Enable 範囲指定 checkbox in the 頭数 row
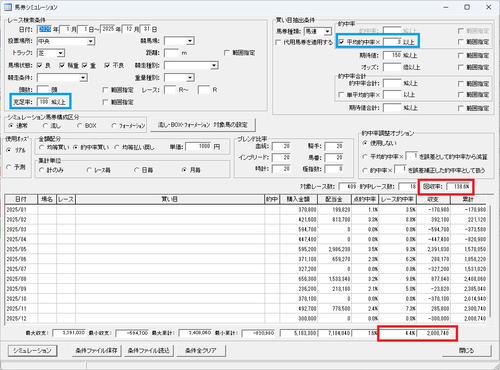Viewport: 500px width, 370px height. 105,90
